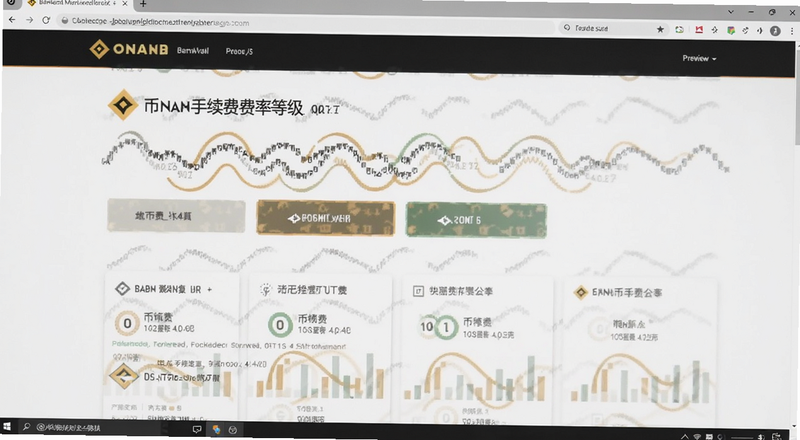
Task: Click the green ZONT 6 button
Action: coord(476,220)
